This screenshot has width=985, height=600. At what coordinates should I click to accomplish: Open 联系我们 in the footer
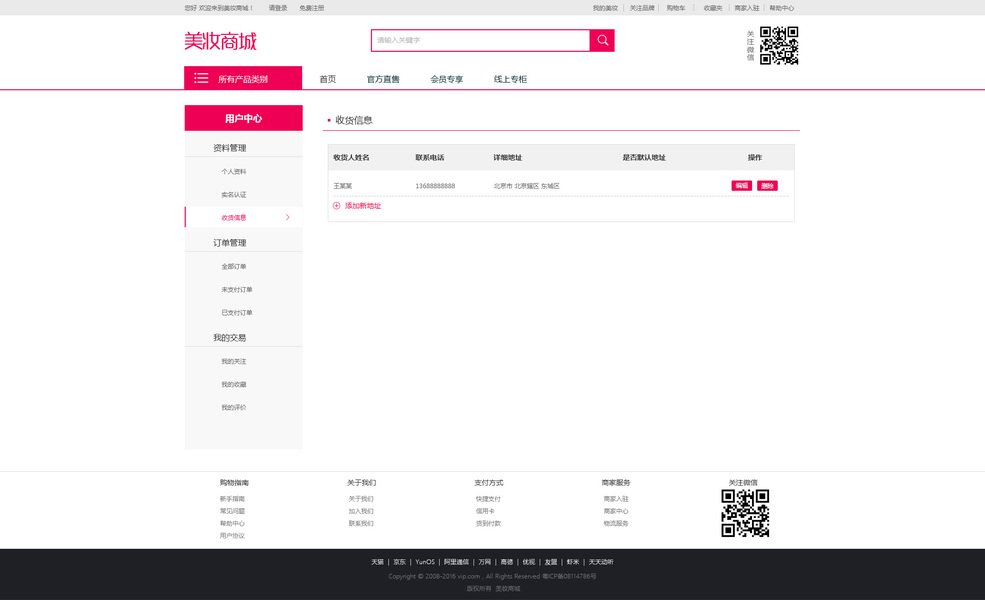[361, 523]
